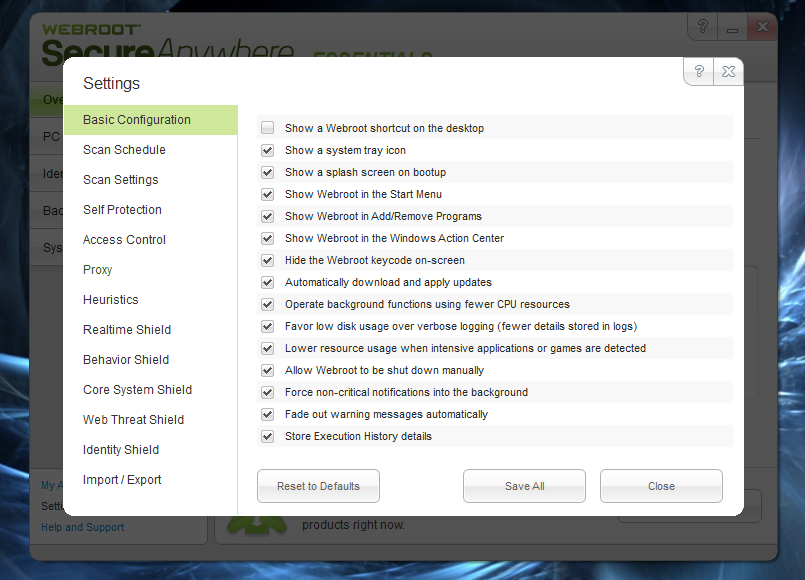805x580 pixels.
Task: Toggle Hide the Webroot keycode on-screen
Action: coord(267,260)
